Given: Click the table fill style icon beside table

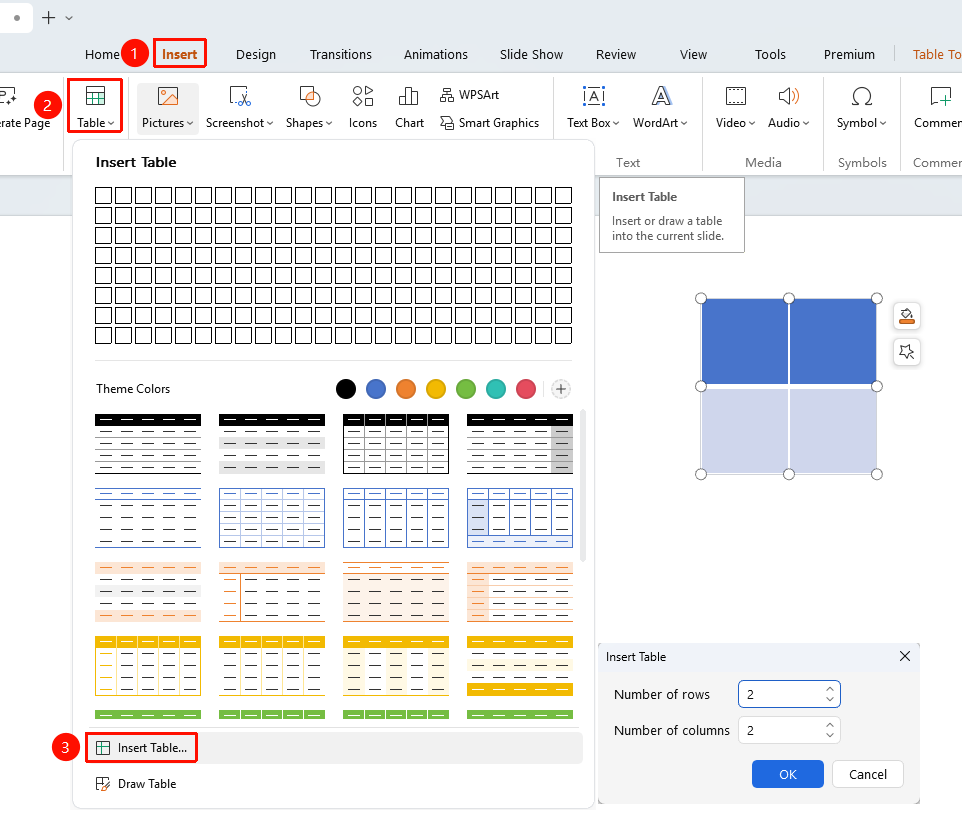Looking at the screenshot, I should tap(907, 316).
